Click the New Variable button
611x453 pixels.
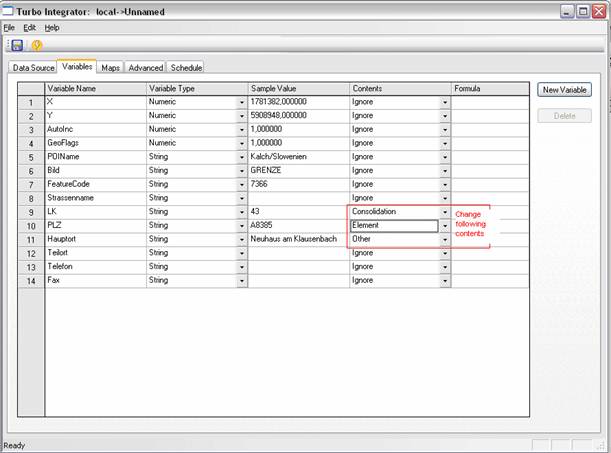564,90
